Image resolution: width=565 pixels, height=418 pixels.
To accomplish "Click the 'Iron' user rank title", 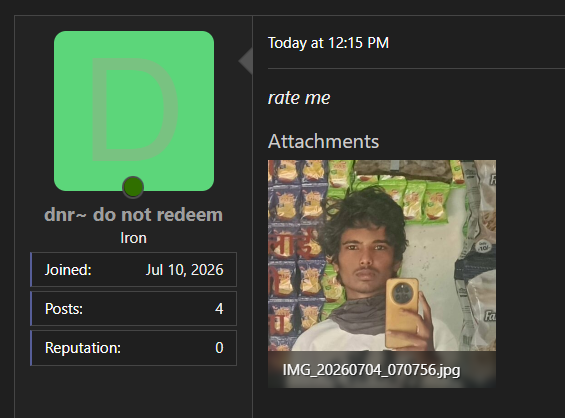I will [133, 238].
